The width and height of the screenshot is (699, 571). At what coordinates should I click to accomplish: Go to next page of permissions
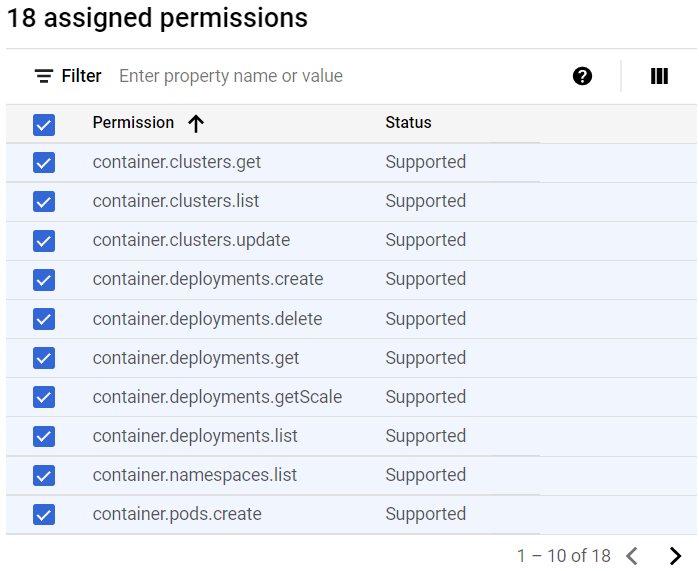675,556
